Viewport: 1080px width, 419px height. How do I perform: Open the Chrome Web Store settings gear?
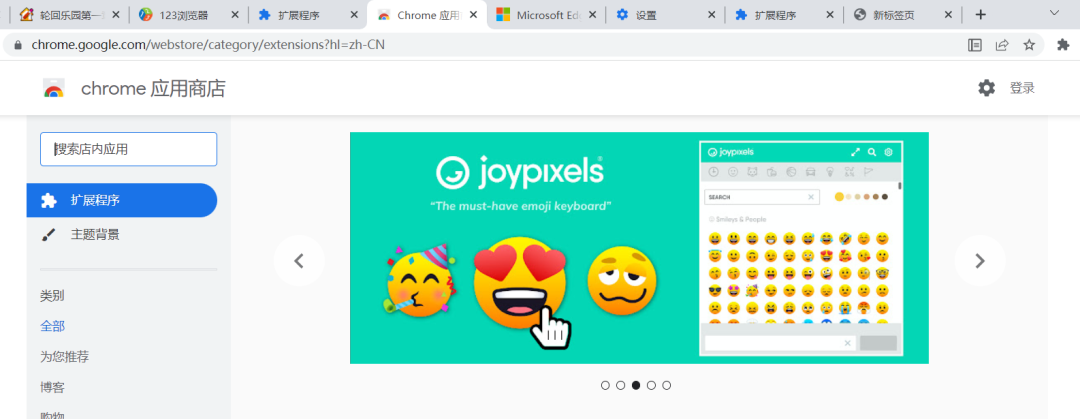986,88
